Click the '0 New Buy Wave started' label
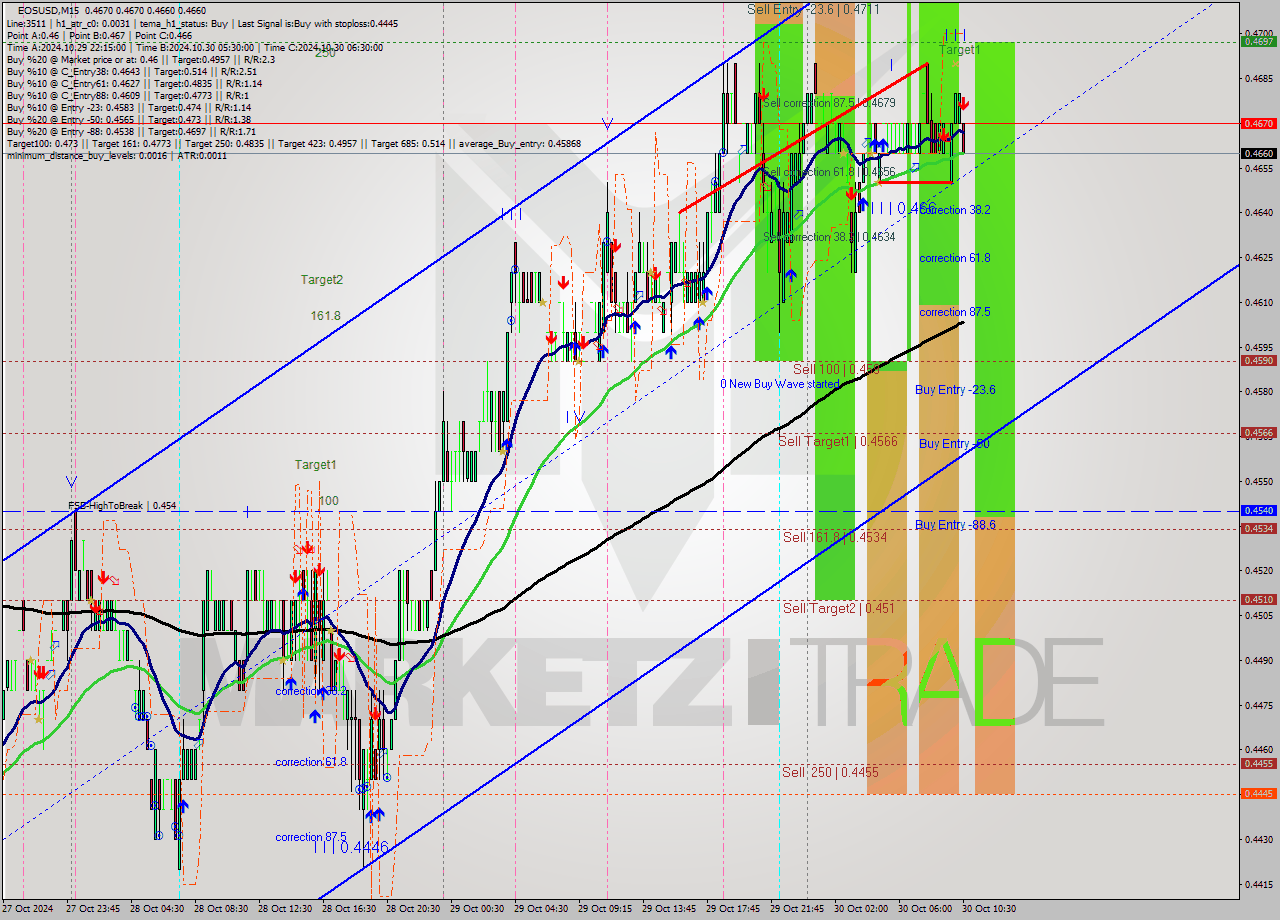The height and width of the screenshot is (920, 1280). tap(780, 384)
